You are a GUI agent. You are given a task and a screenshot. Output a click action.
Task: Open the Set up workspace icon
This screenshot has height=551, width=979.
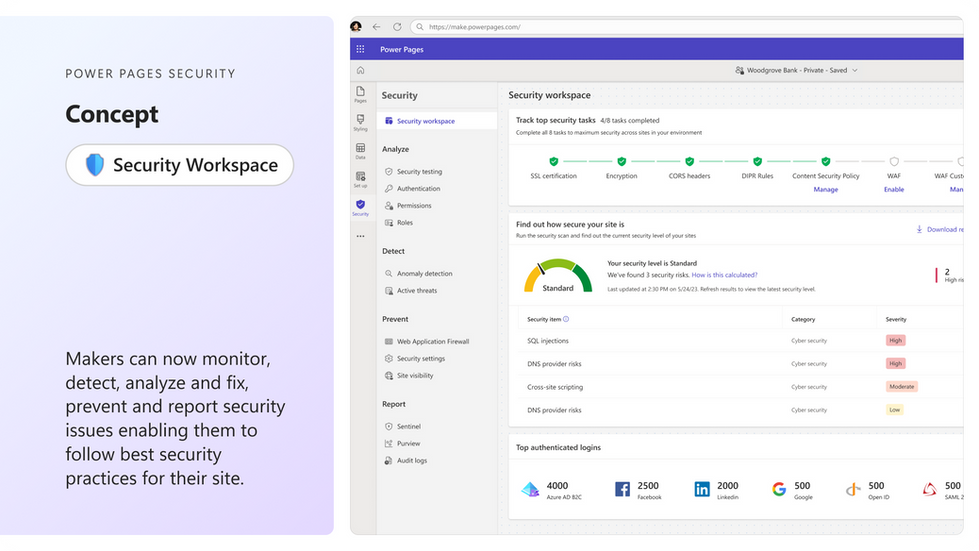360,179
